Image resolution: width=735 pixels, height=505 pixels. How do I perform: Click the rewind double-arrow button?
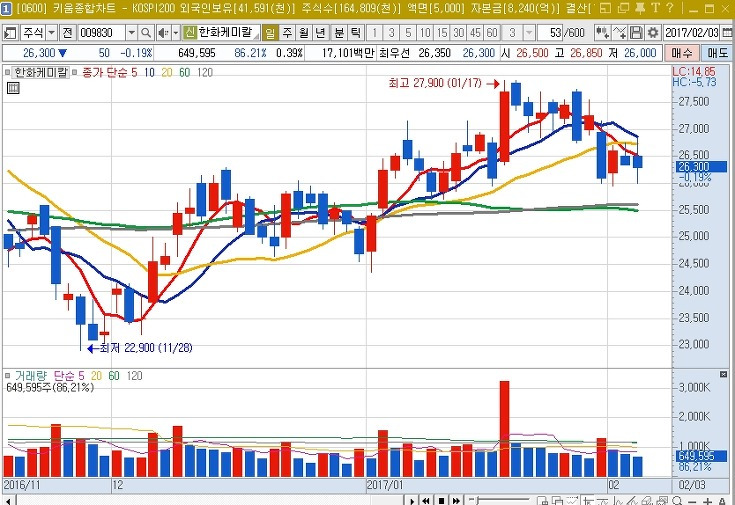(426, 501)
